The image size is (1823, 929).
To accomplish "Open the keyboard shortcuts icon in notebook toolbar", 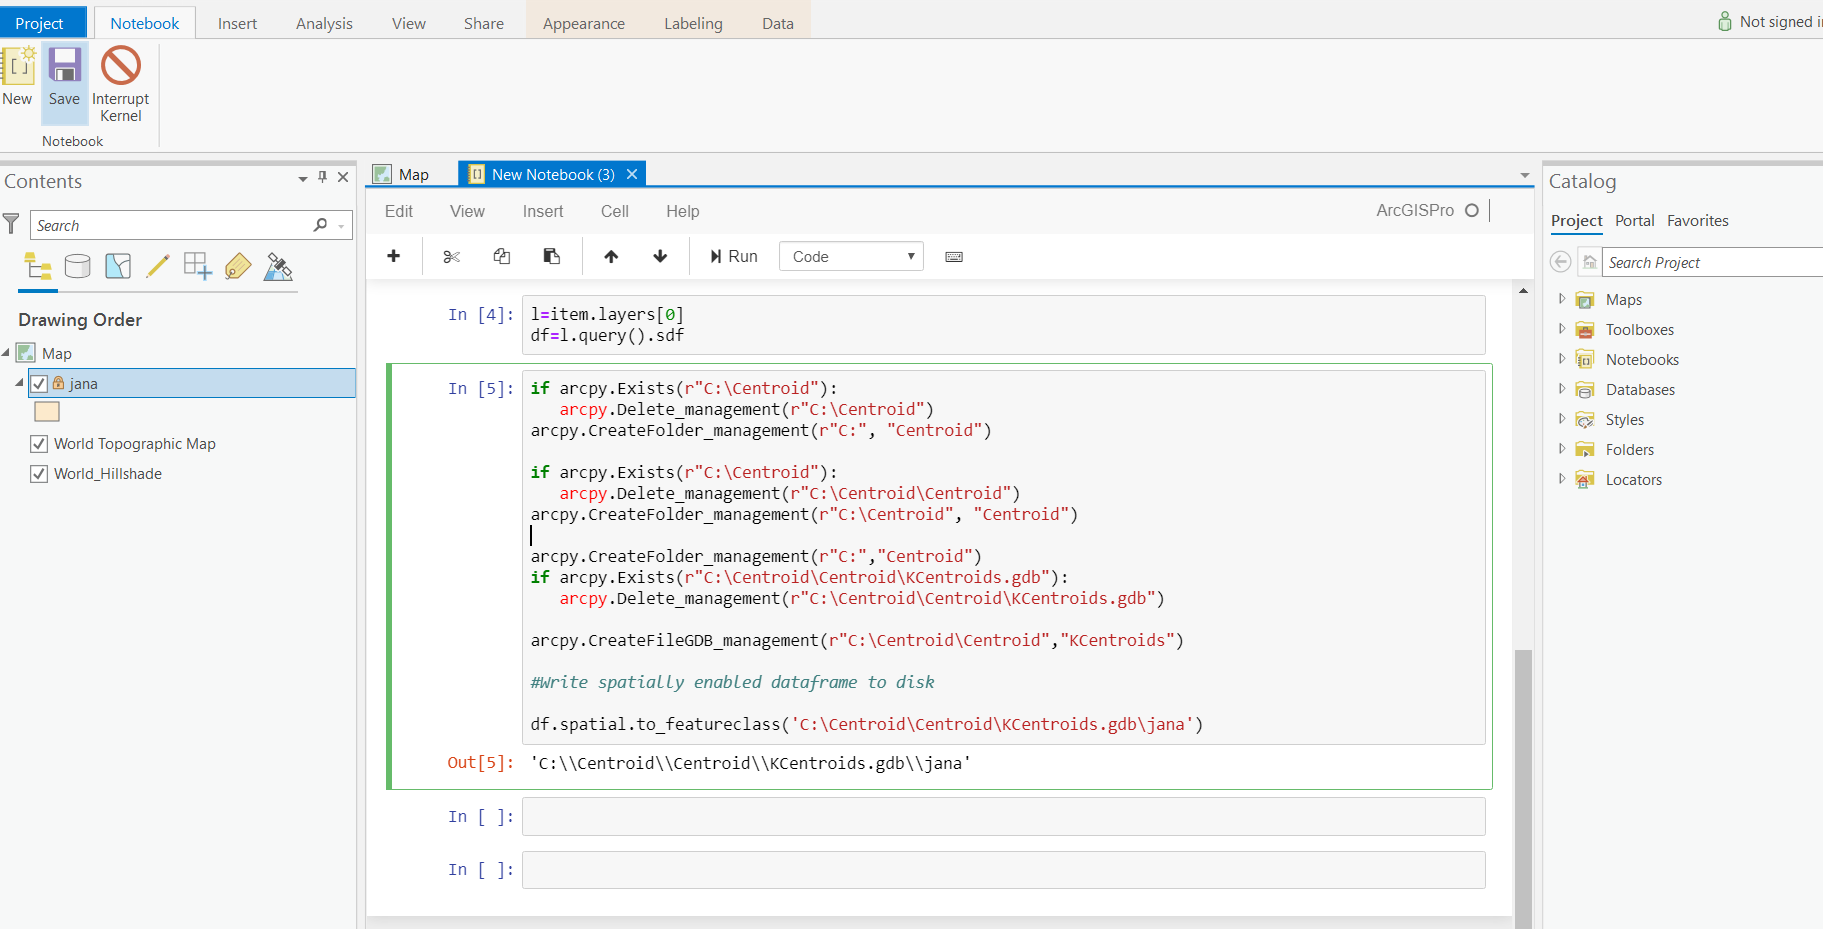I will click(x=953, y=257).
